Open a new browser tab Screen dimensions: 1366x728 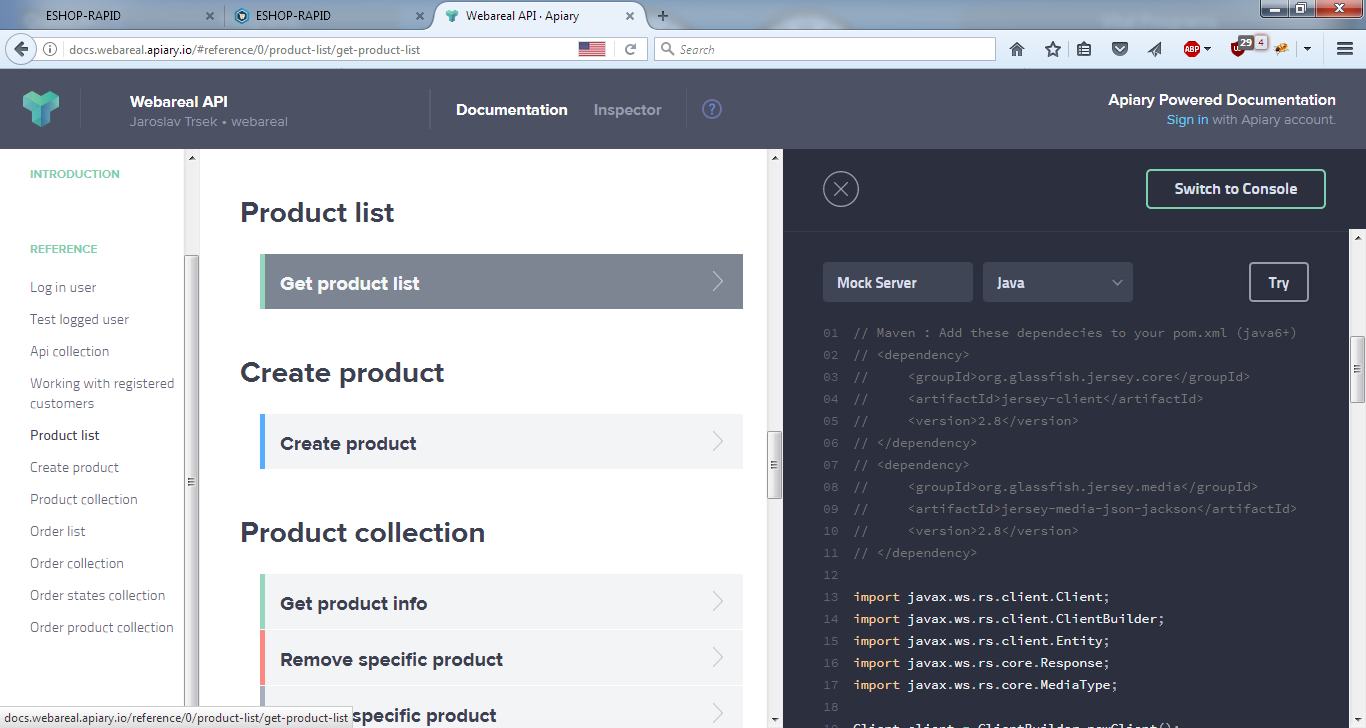pos(663,16)
